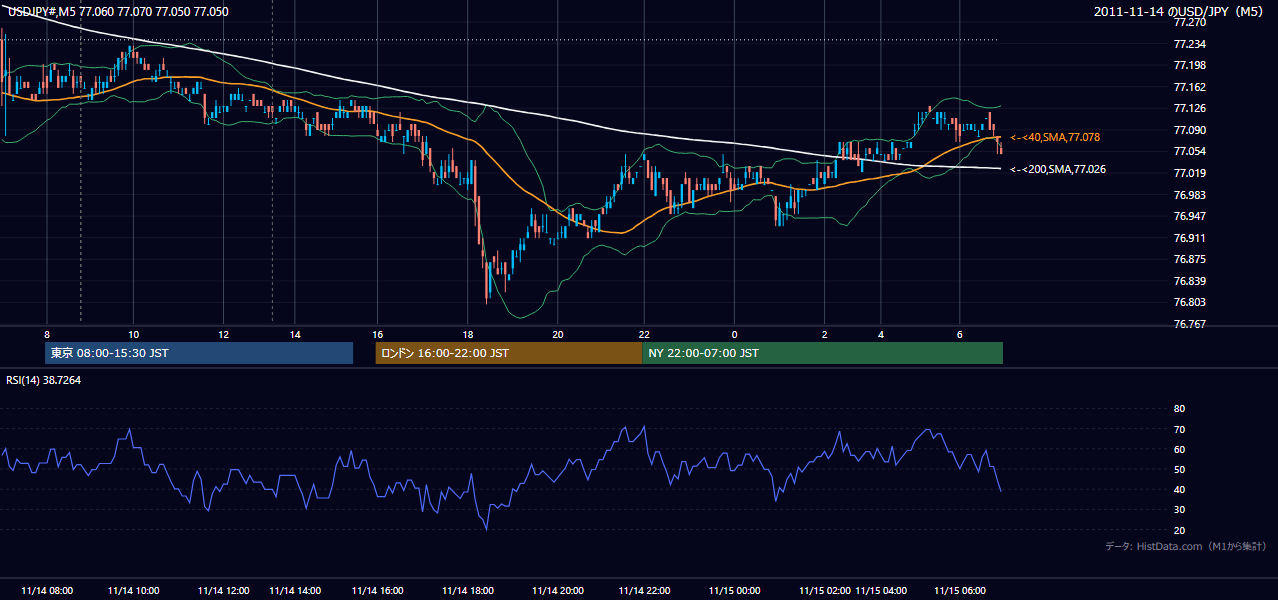The width and height of the screenshot is (1278, 600).
Task: Click the RSI(14) 38.7264 label
Action: [x=44, y=380]
